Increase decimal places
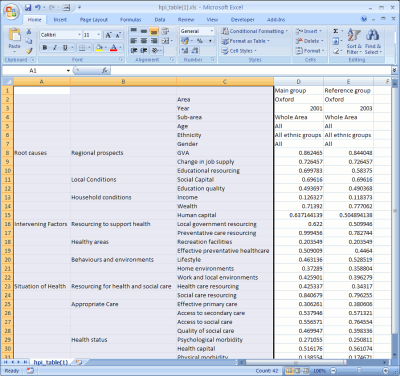This screenshot has width=400, height=376. pyautogui.click(x=185, y=51)
